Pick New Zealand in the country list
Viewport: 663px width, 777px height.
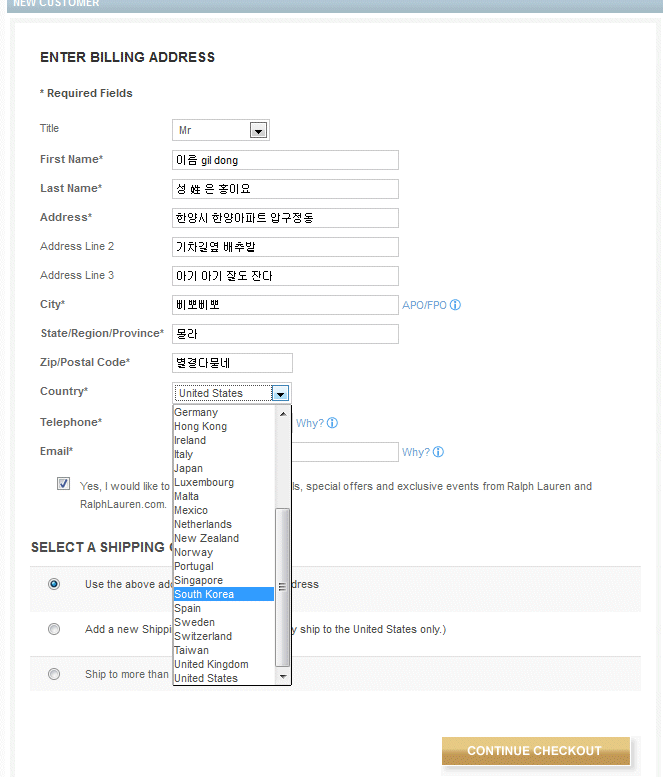[x=223, y=538]
